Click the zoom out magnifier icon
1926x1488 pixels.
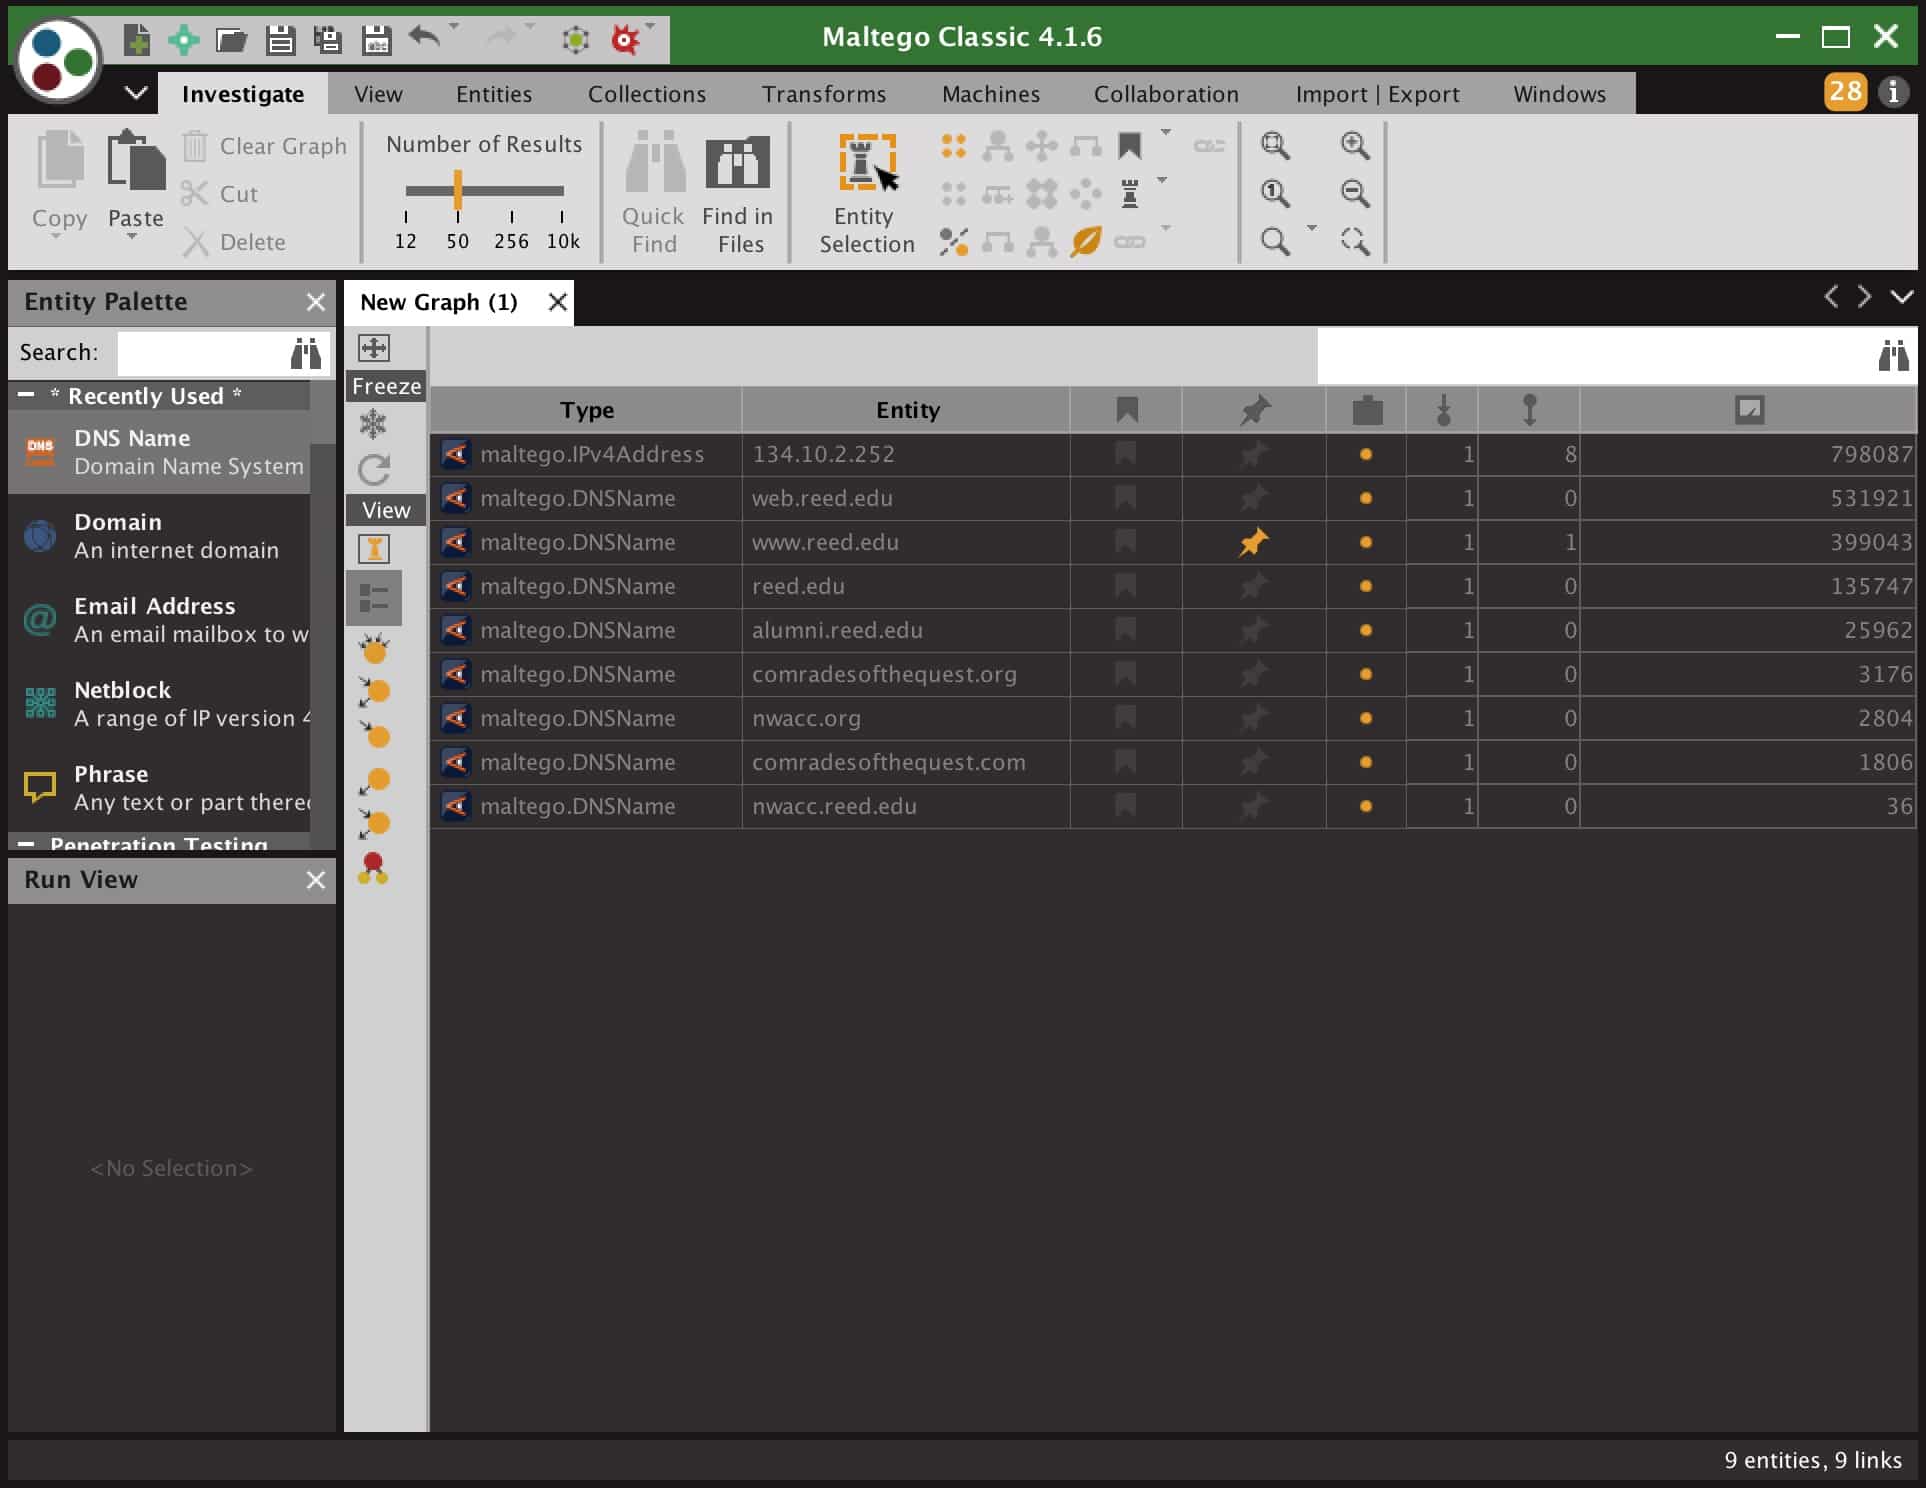pyautogui.click(x=1355, y=193)
